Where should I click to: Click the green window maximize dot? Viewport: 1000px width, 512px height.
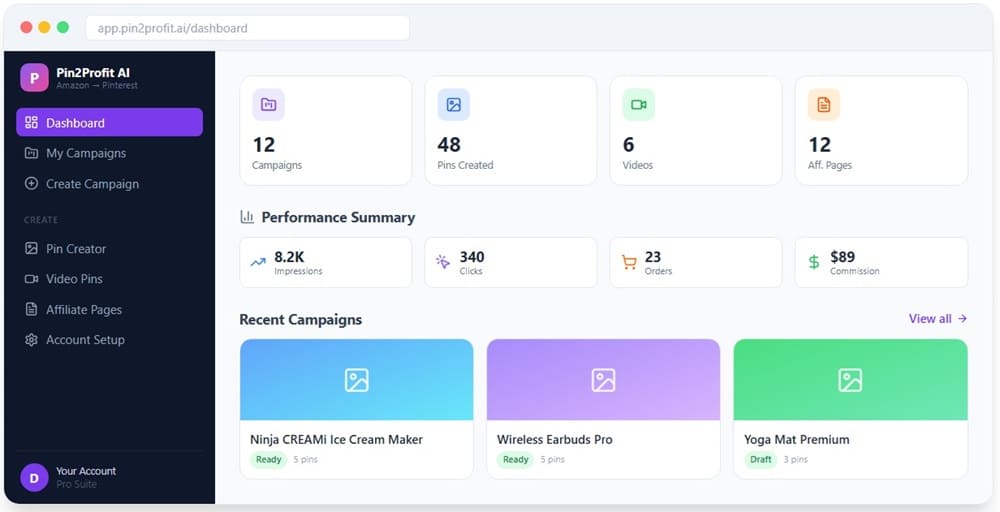[62, 27]
